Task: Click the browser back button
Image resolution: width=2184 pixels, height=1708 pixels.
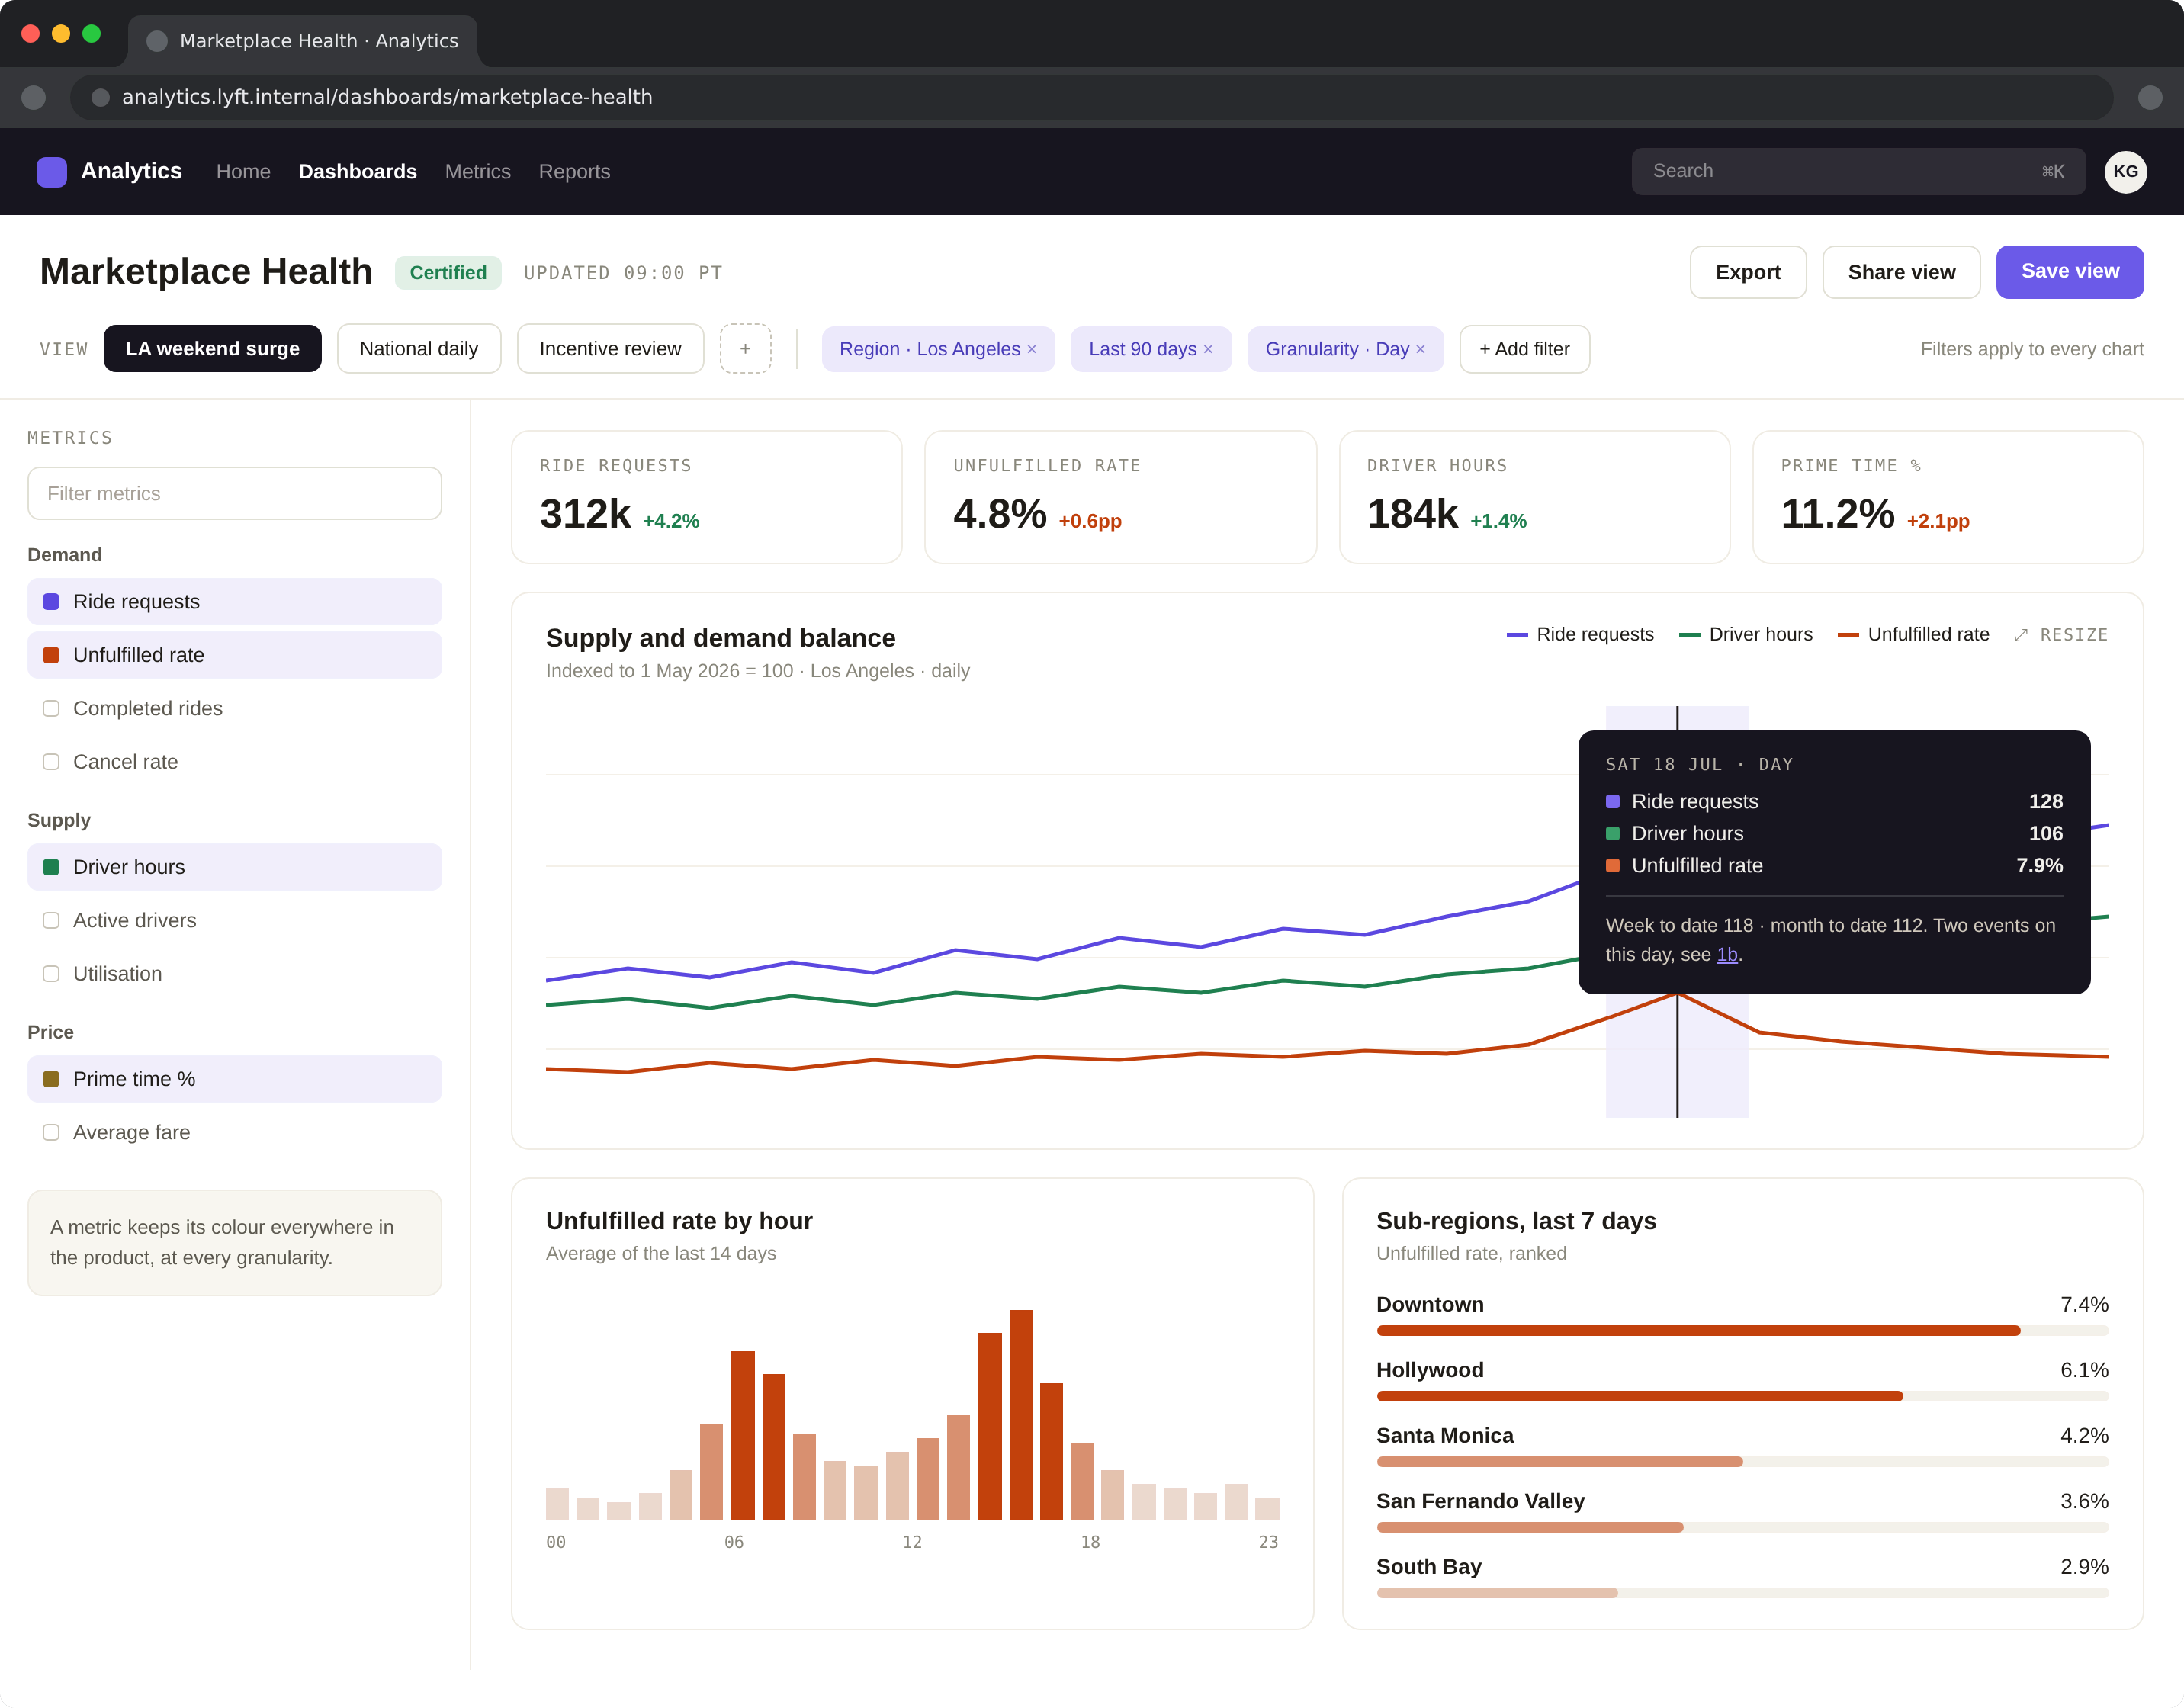Action: [x=33, y=97]
